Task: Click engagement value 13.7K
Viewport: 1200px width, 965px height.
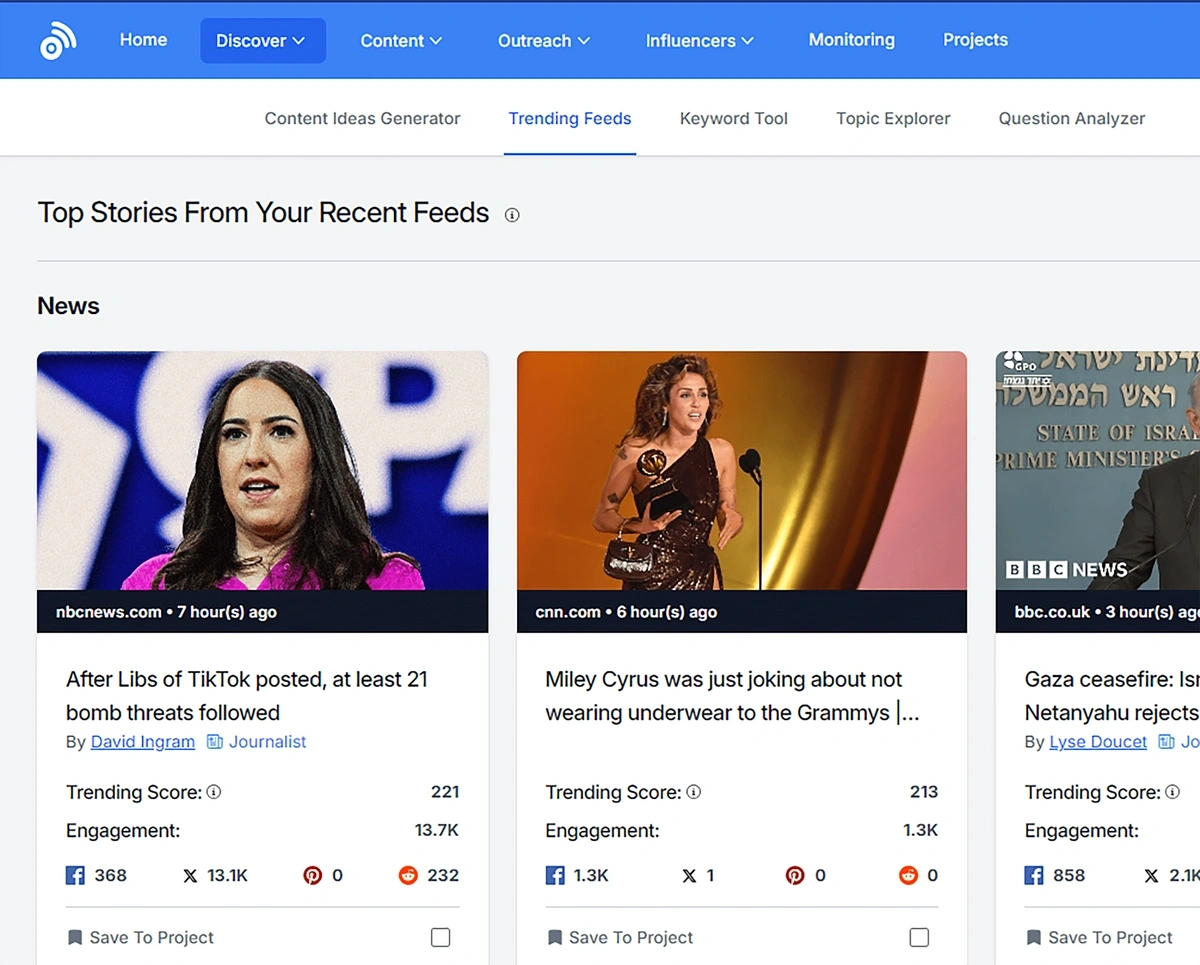Action: pos(437,830)
